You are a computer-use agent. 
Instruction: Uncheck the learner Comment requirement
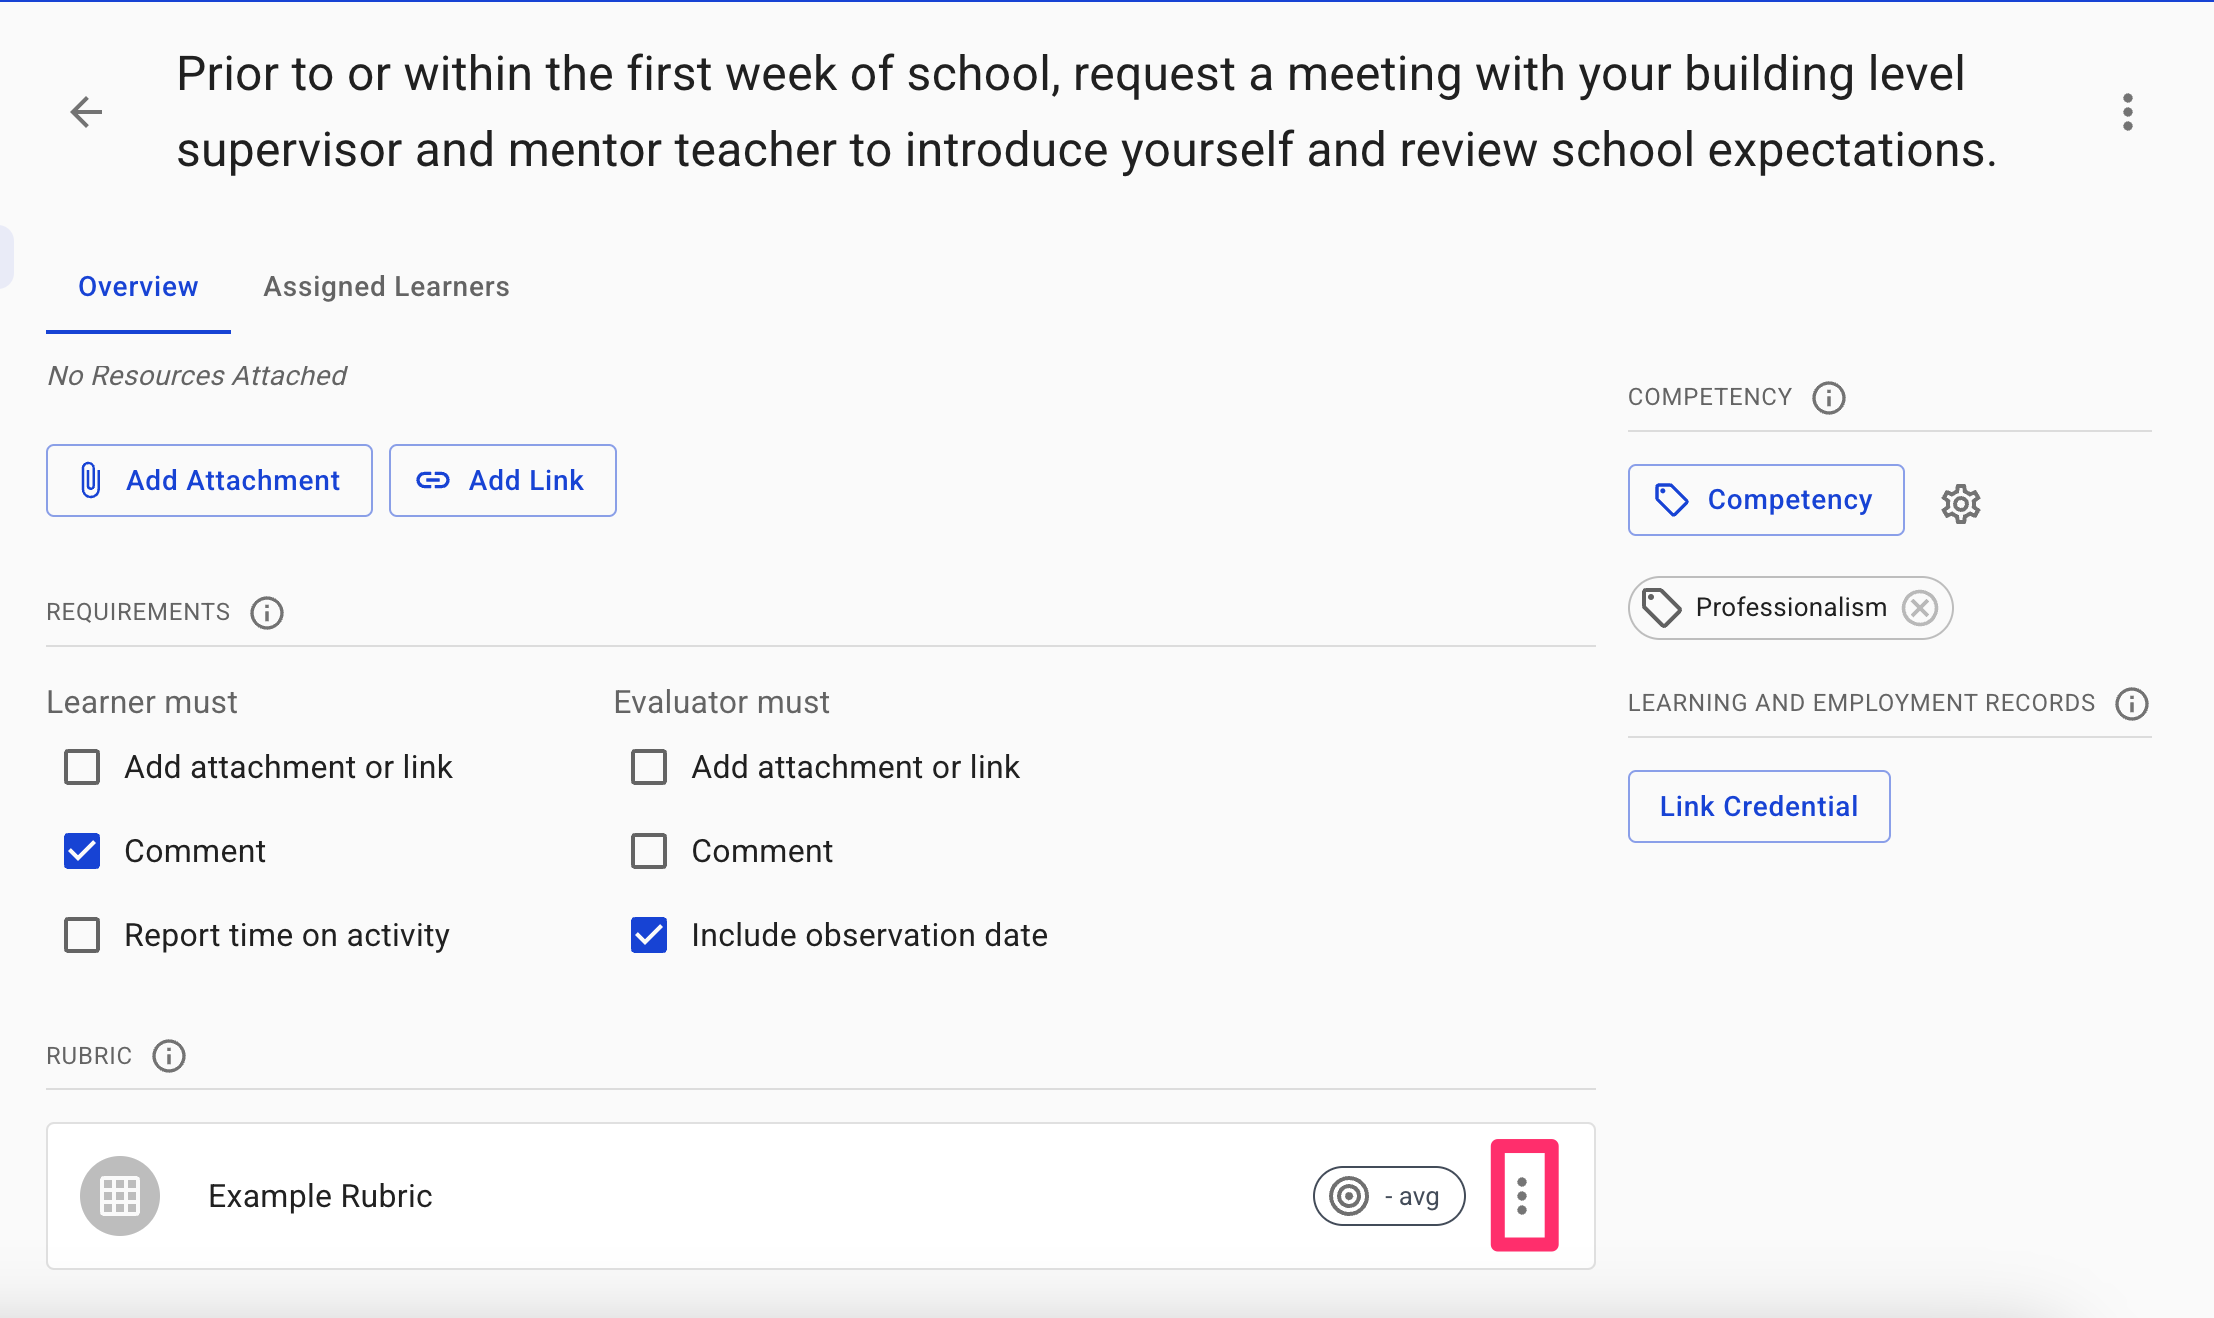(x=82, y=851)
